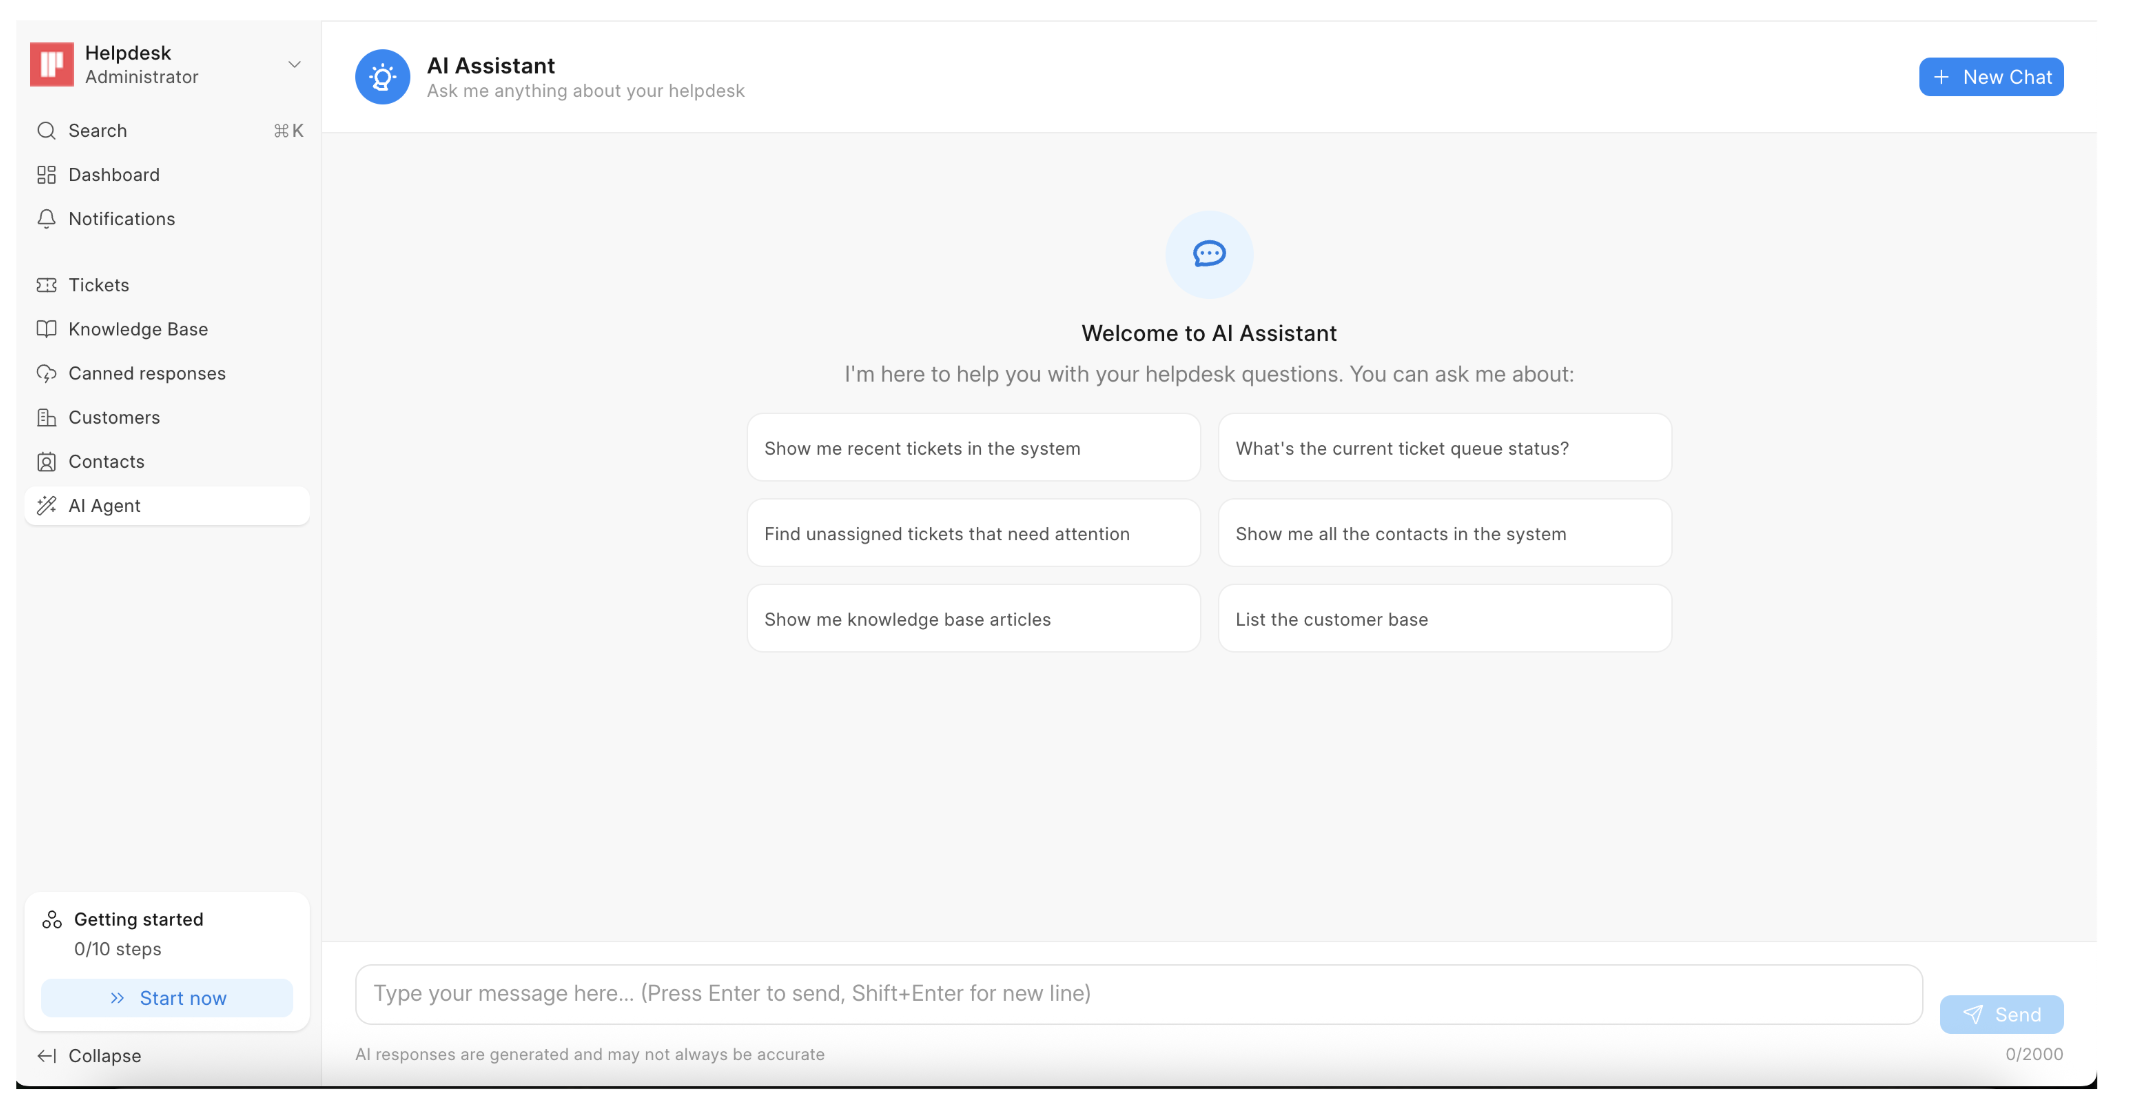
Task: Click the AI Assistant lightbulb icon
Action: pyautogui.click(x=382, y=77)
